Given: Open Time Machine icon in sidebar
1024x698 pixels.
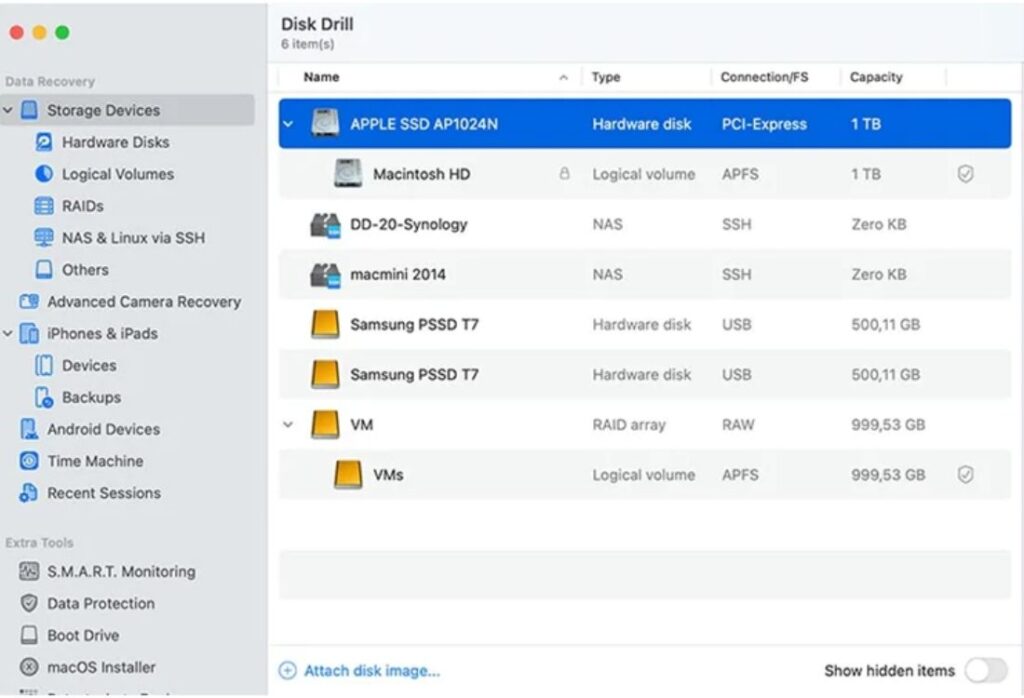Looking at the screenshot, I should [29, 461].
